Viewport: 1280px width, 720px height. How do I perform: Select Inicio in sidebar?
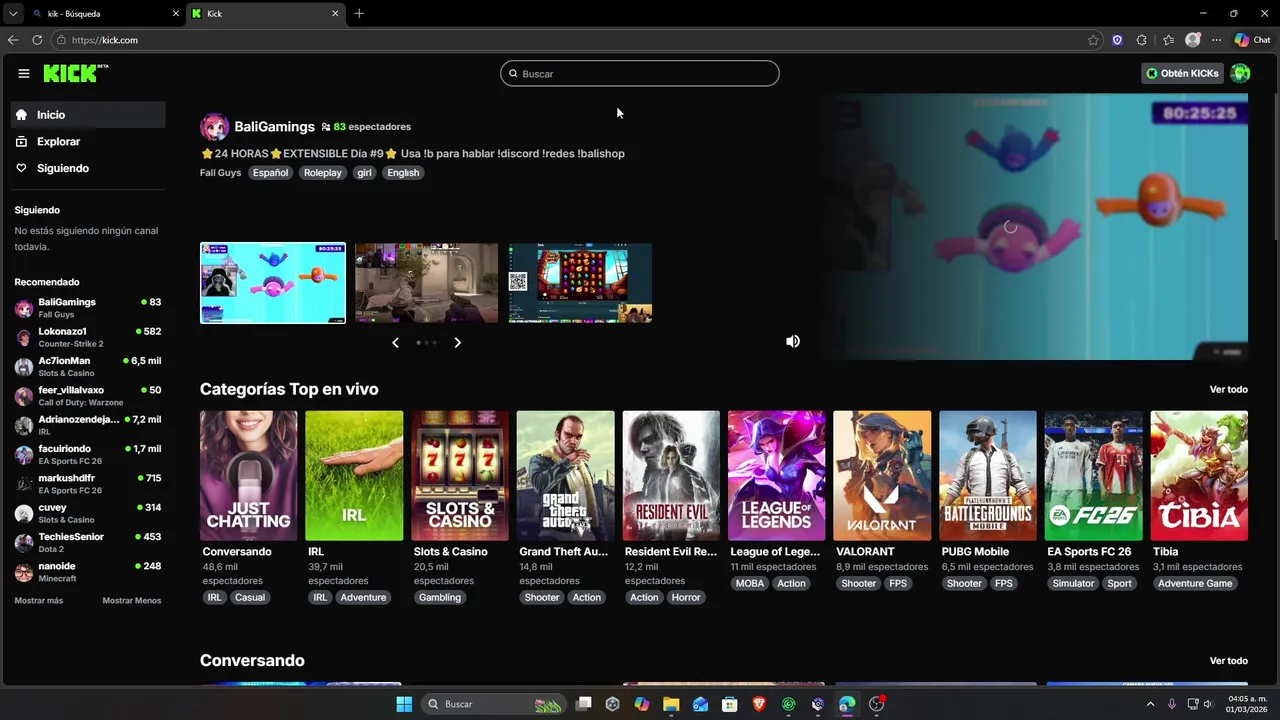[88, 115]
